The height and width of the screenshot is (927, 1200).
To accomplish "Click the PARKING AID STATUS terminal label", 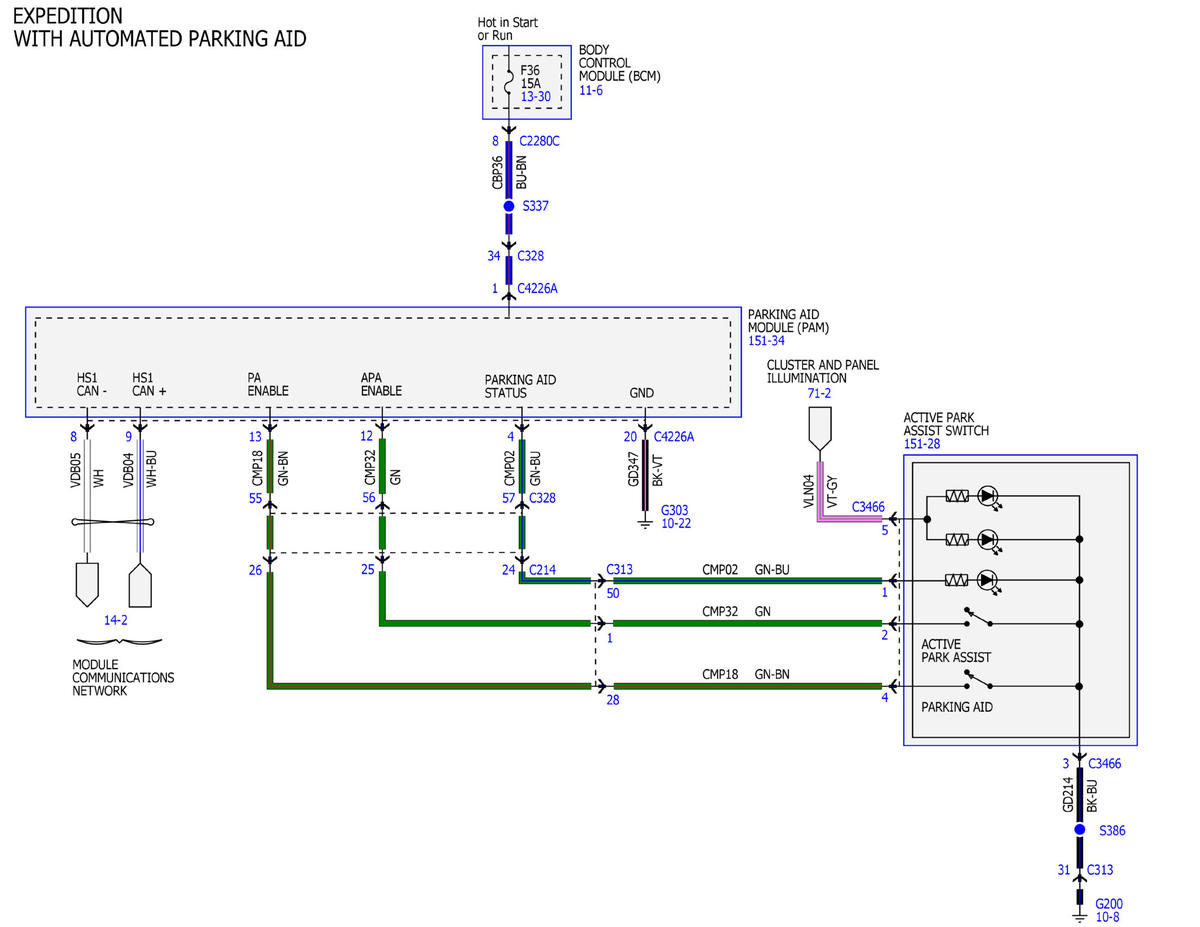I will (520, 387).
